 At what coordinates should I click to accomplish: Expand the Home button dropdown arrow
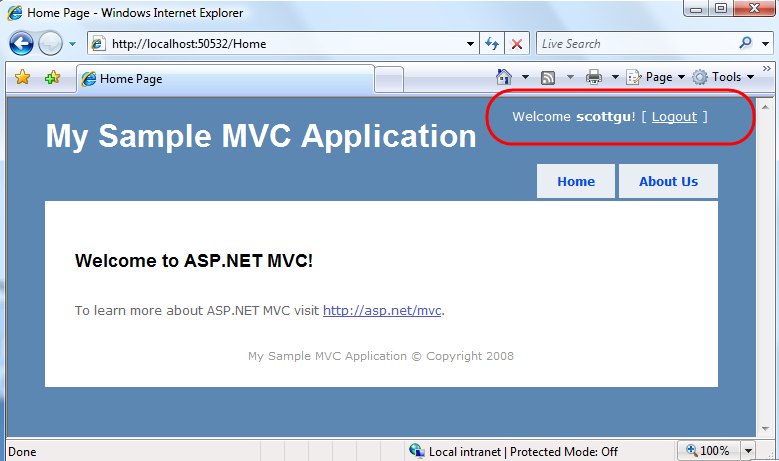pos(525,77)
